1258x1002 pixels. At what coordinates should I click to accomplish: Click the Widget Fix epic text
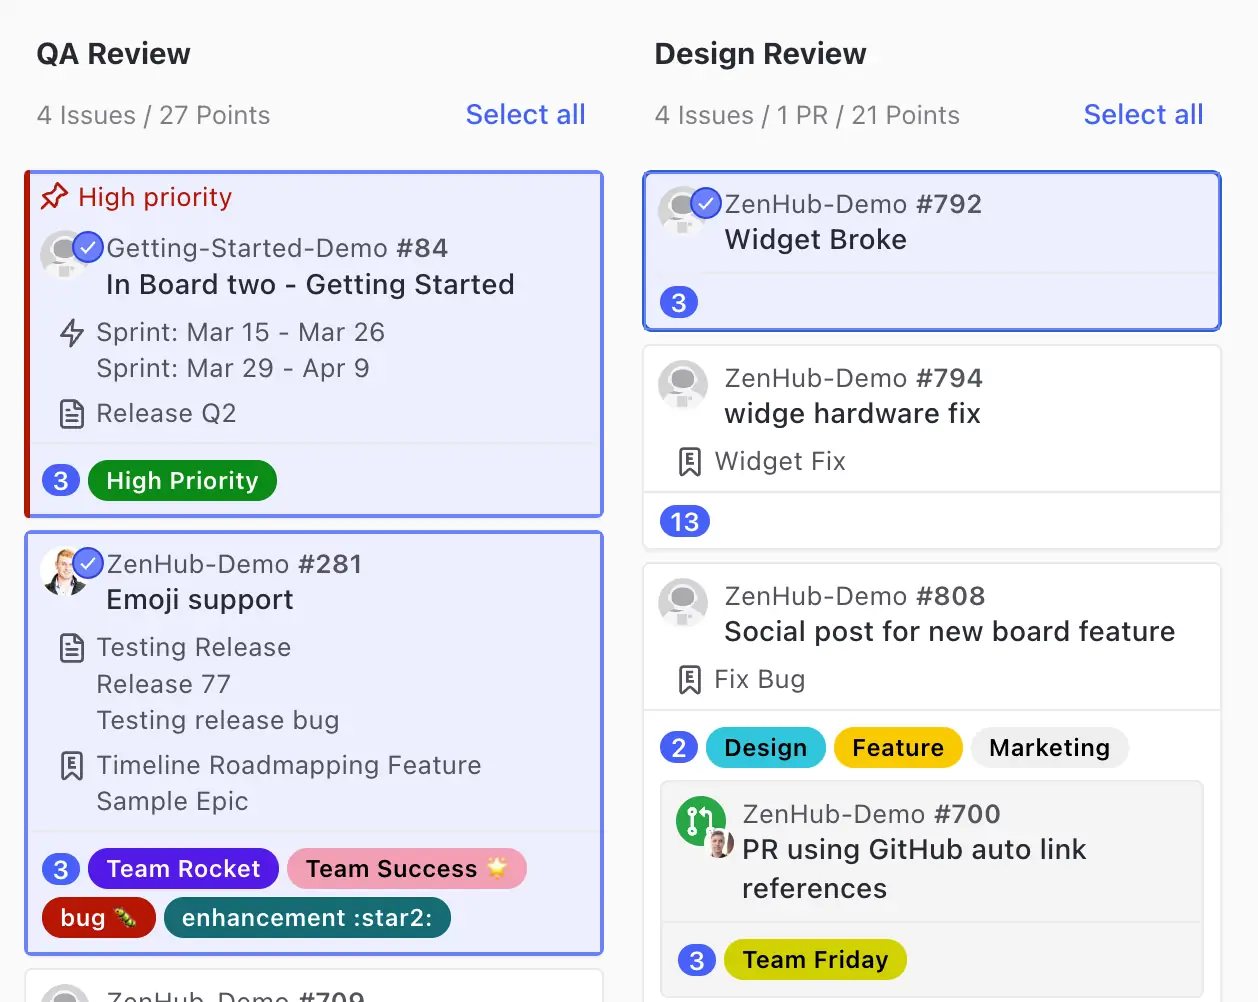(780, 462)
